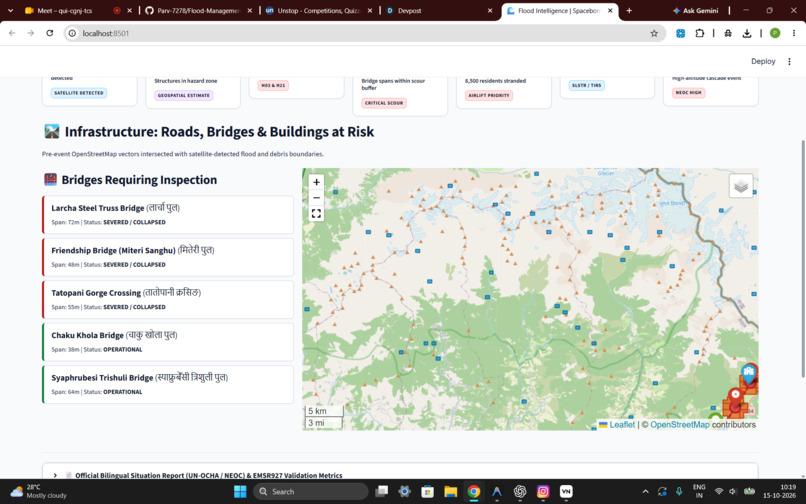Go back to the previous page
806x504 pixels.
coord(12,33)
